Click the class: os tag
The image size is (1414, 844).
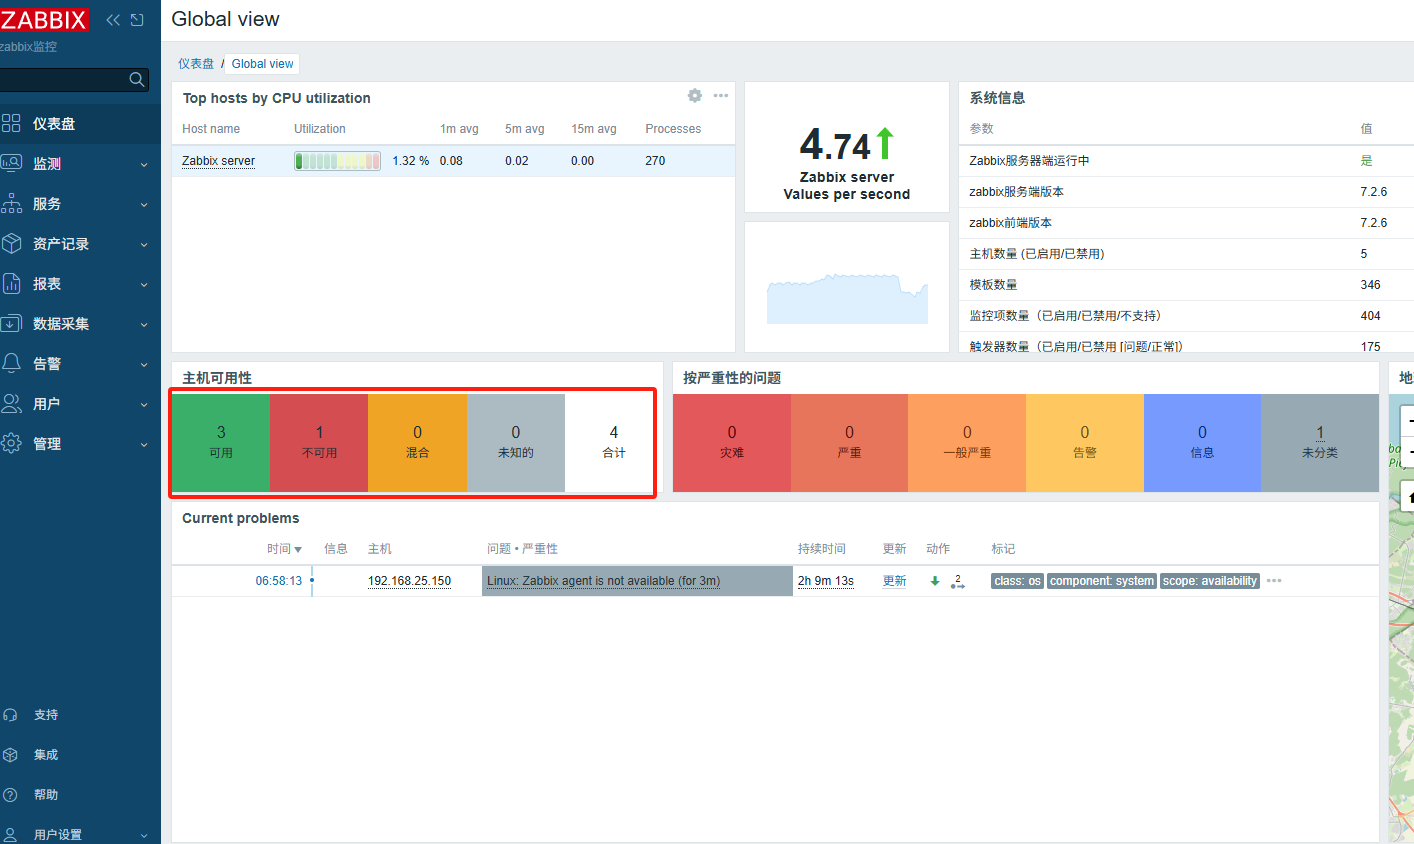1017,581
